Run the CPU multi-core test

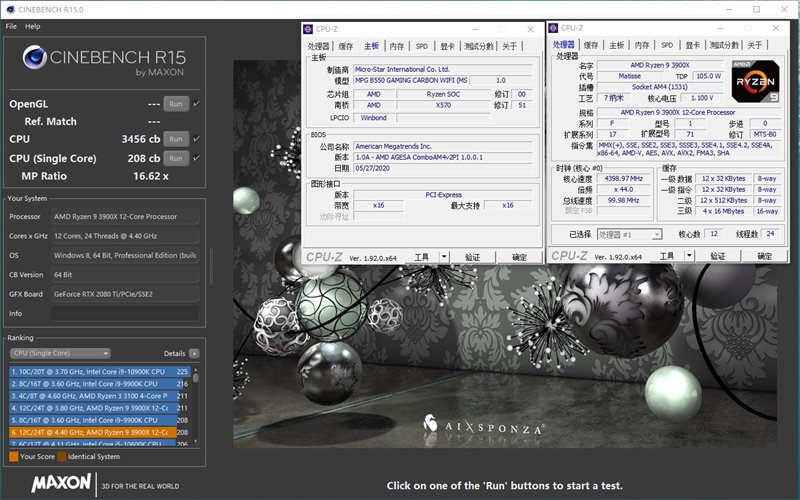[x=176, y=139]
